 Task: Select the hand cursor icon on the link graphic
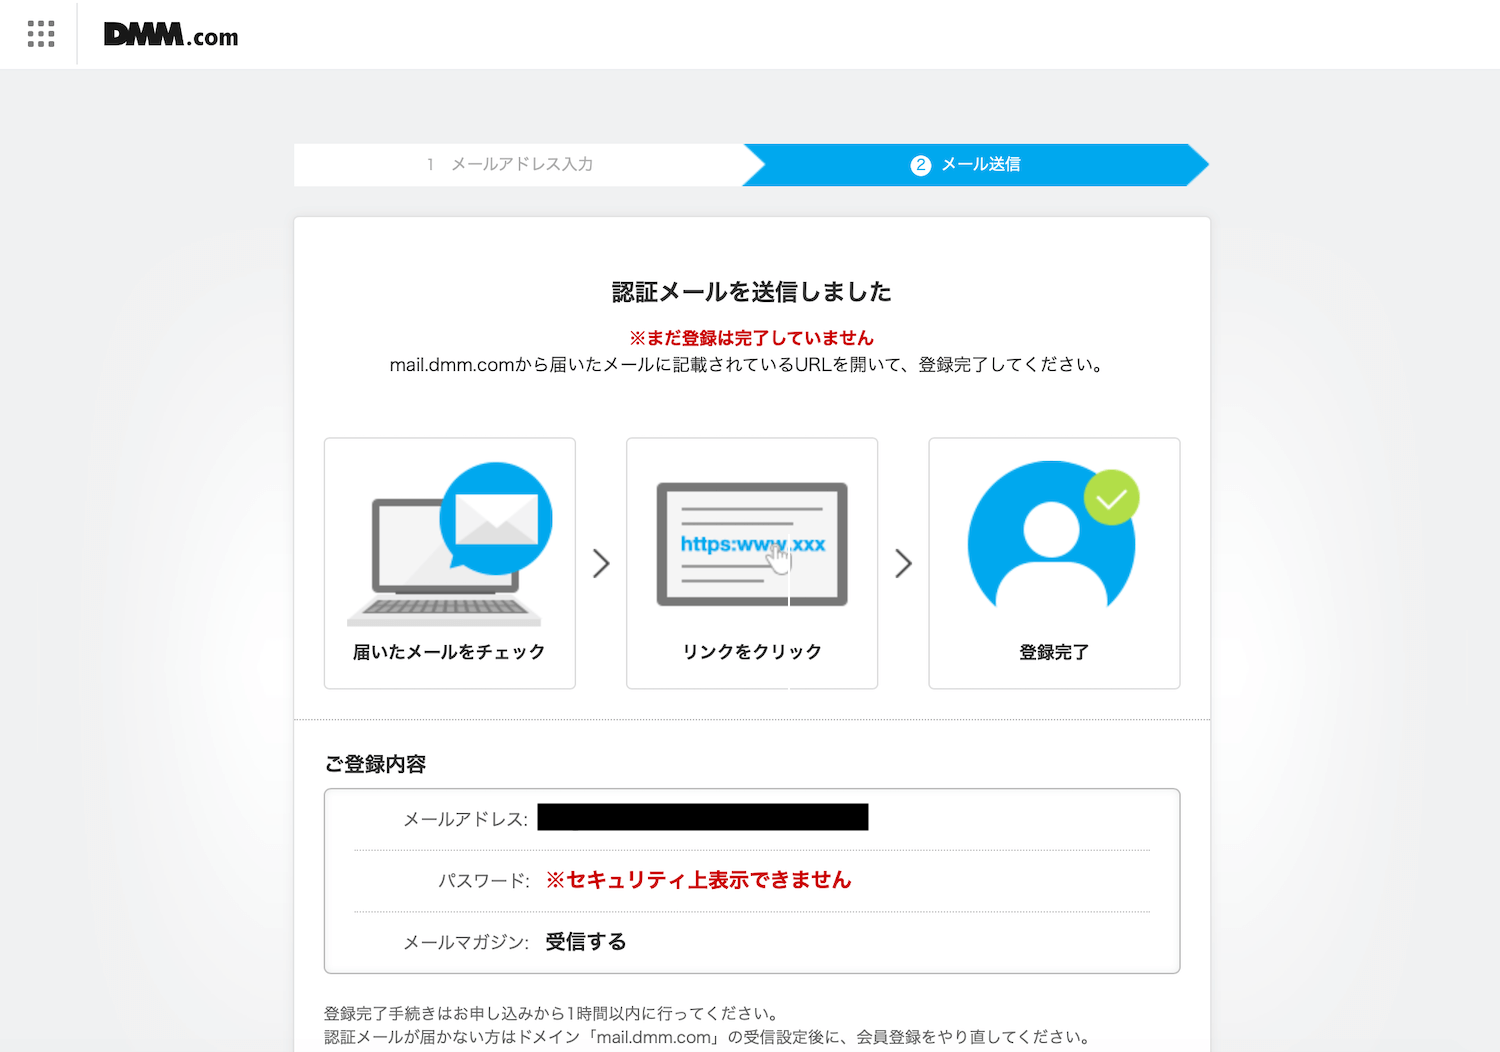[779, 556]
